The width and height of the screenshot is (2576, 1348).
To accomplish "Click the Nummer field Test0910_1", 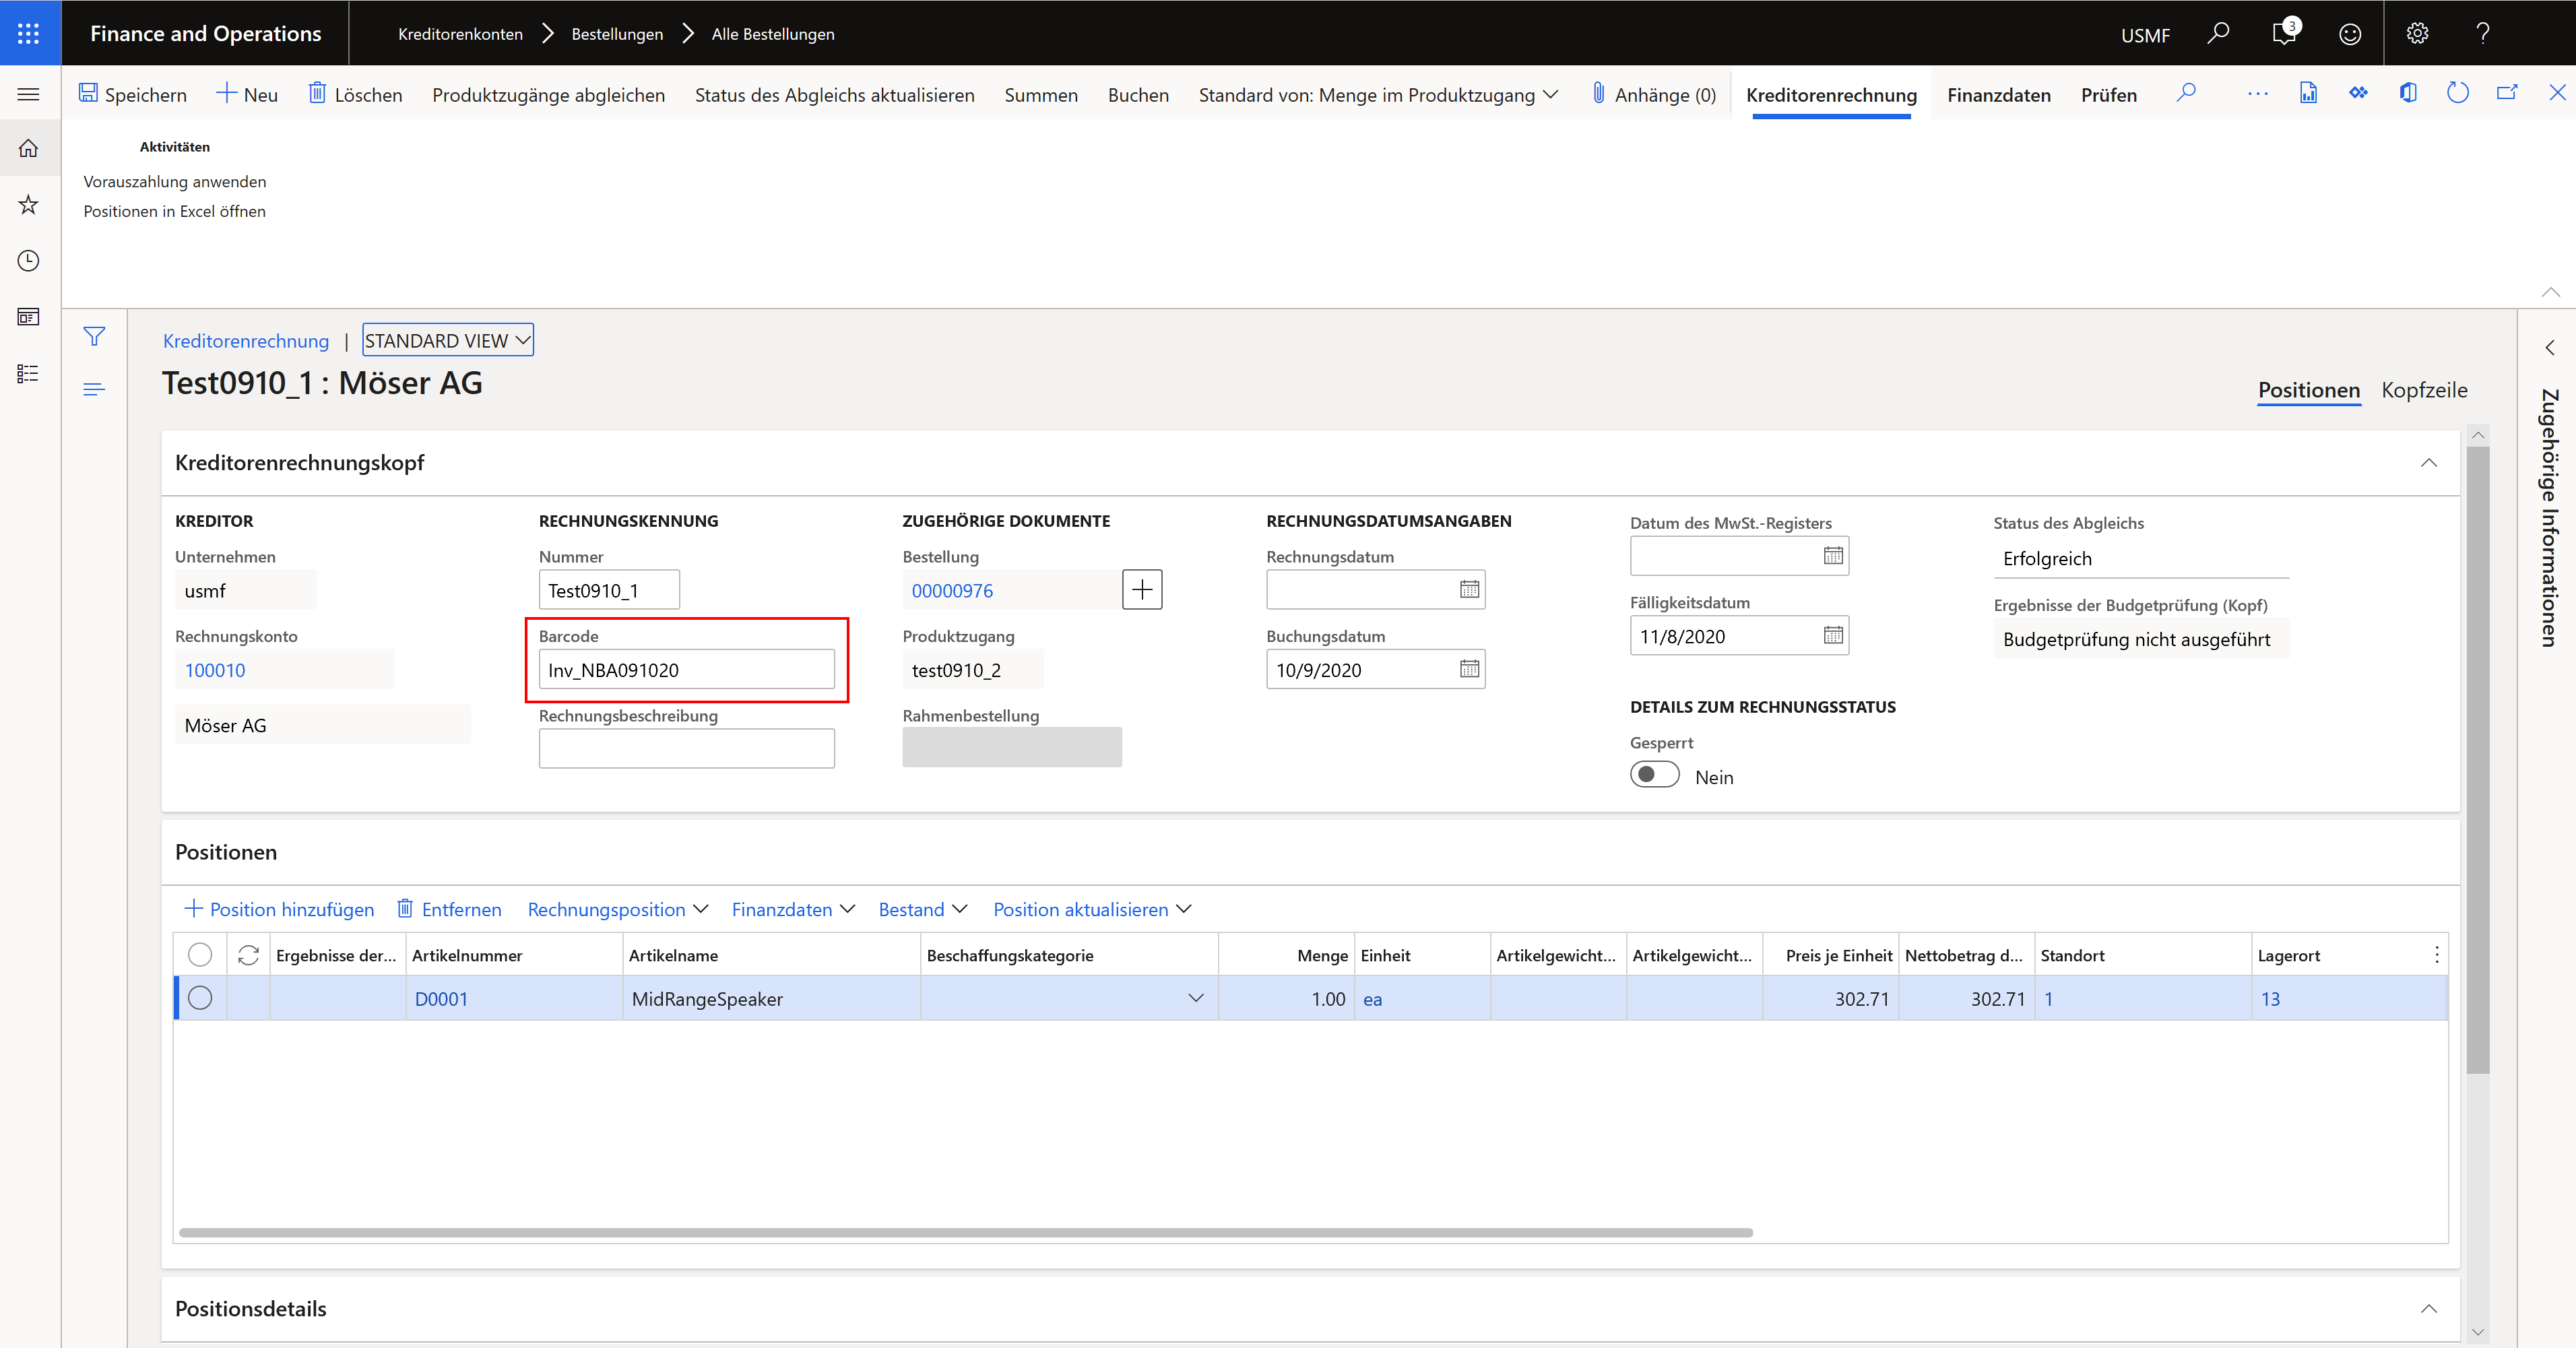I will click(609, 590).
